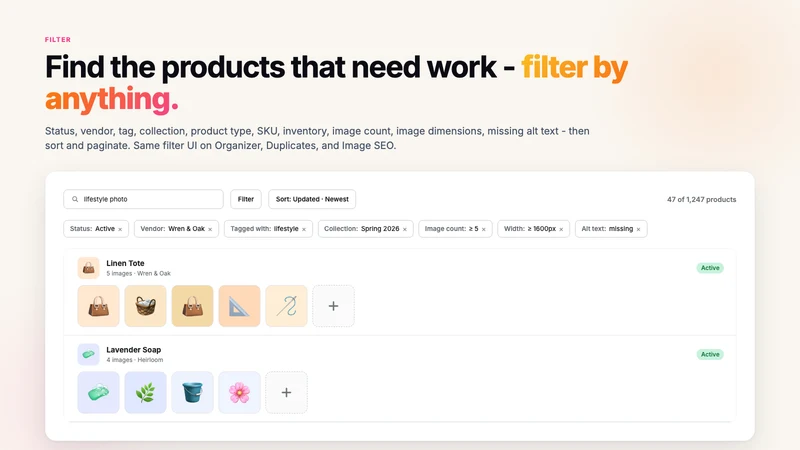
Task: Select the blue bucket image thumbnail
Action: tap(192, 392)
